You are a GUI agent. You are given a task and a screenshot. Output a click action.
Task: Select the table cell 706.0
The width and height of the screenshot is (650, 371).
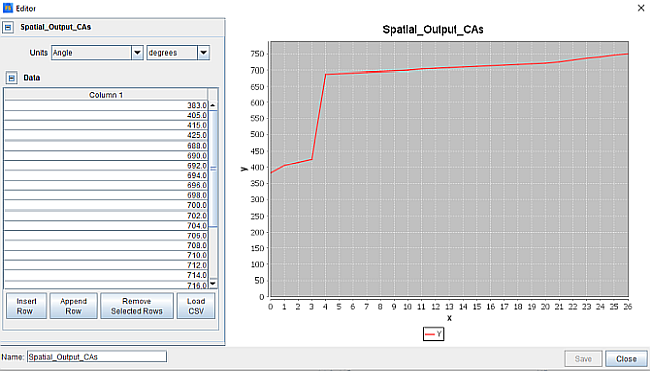(106, 235)
